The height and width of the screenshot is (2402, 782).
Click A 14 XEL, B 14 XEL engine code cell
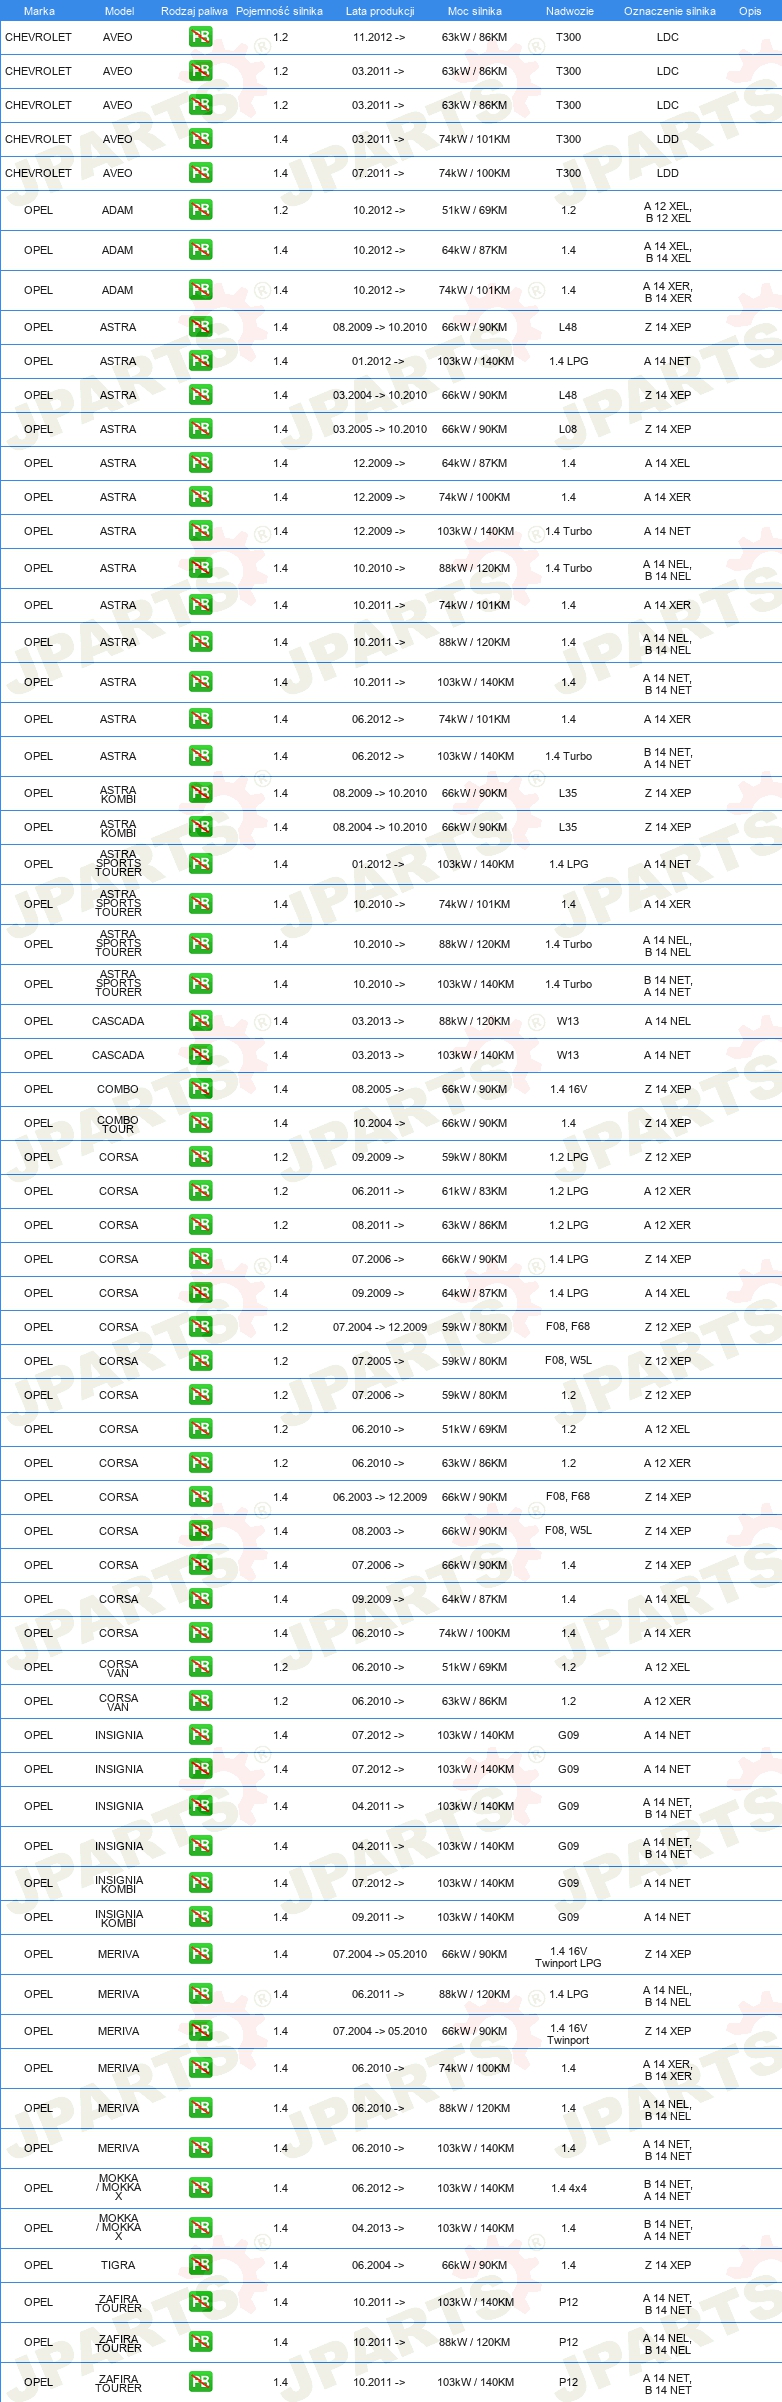tap(668, 252)
